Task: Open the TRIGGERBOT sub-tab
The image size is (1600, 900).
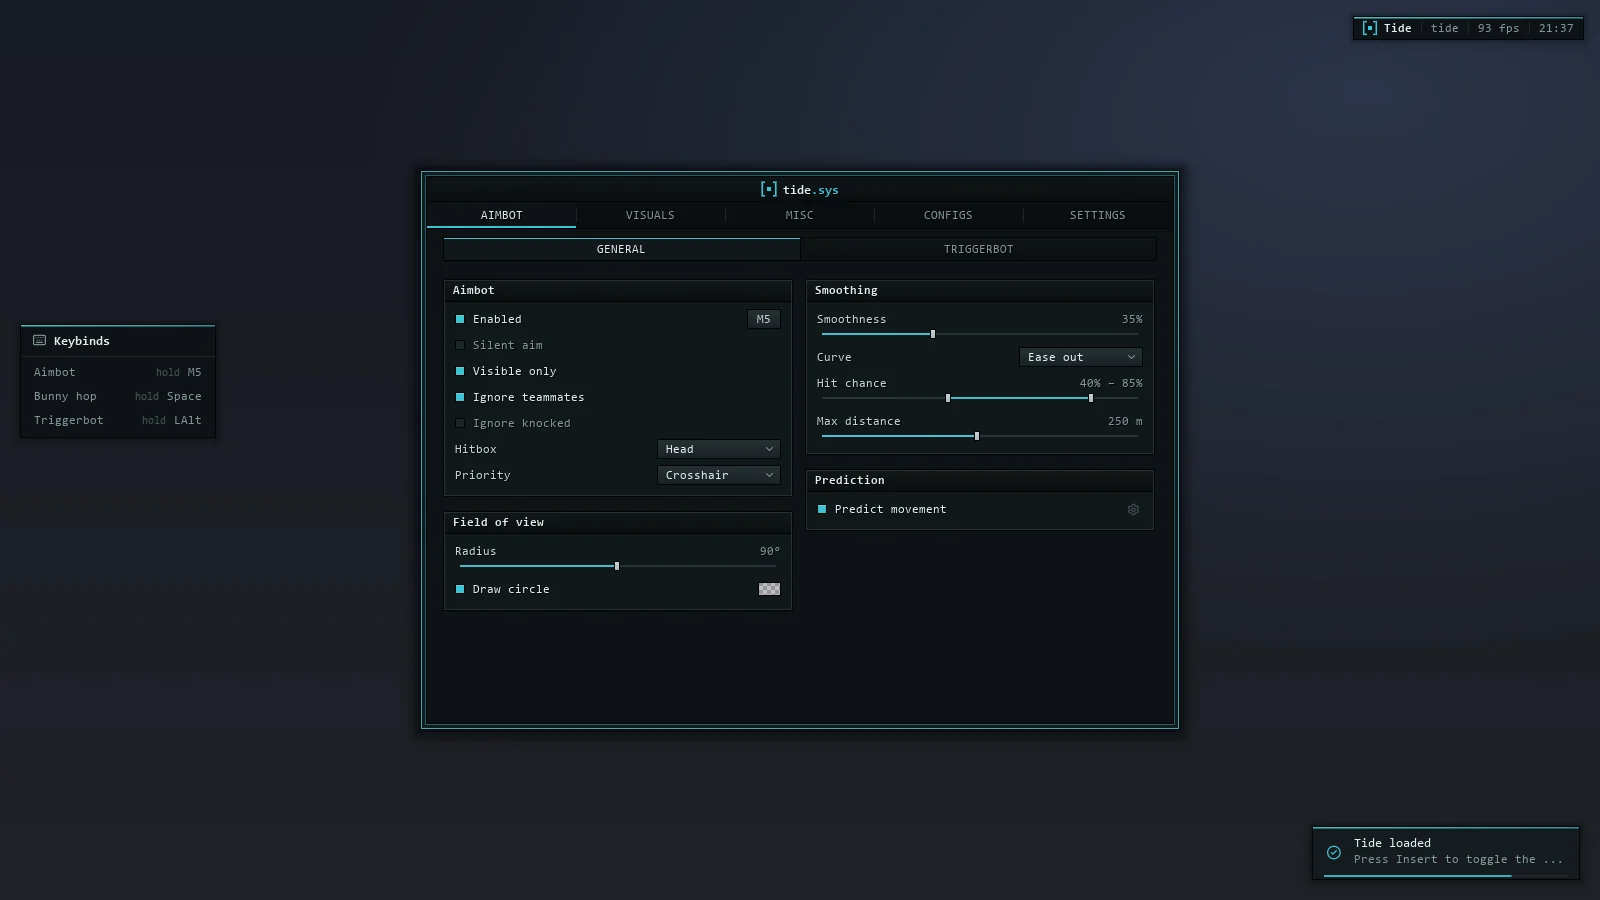Action: tap(979, 249)
